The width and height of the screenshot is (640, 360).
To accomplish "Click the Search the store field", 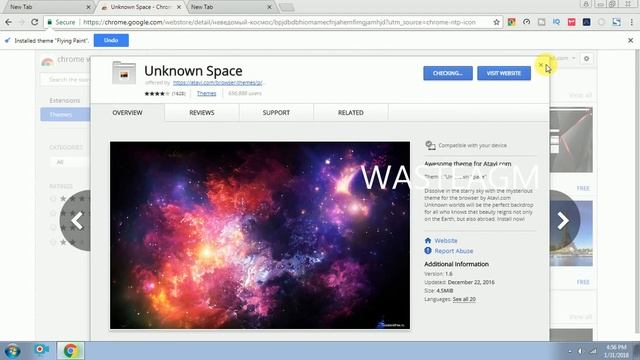I will coord(65,80).
